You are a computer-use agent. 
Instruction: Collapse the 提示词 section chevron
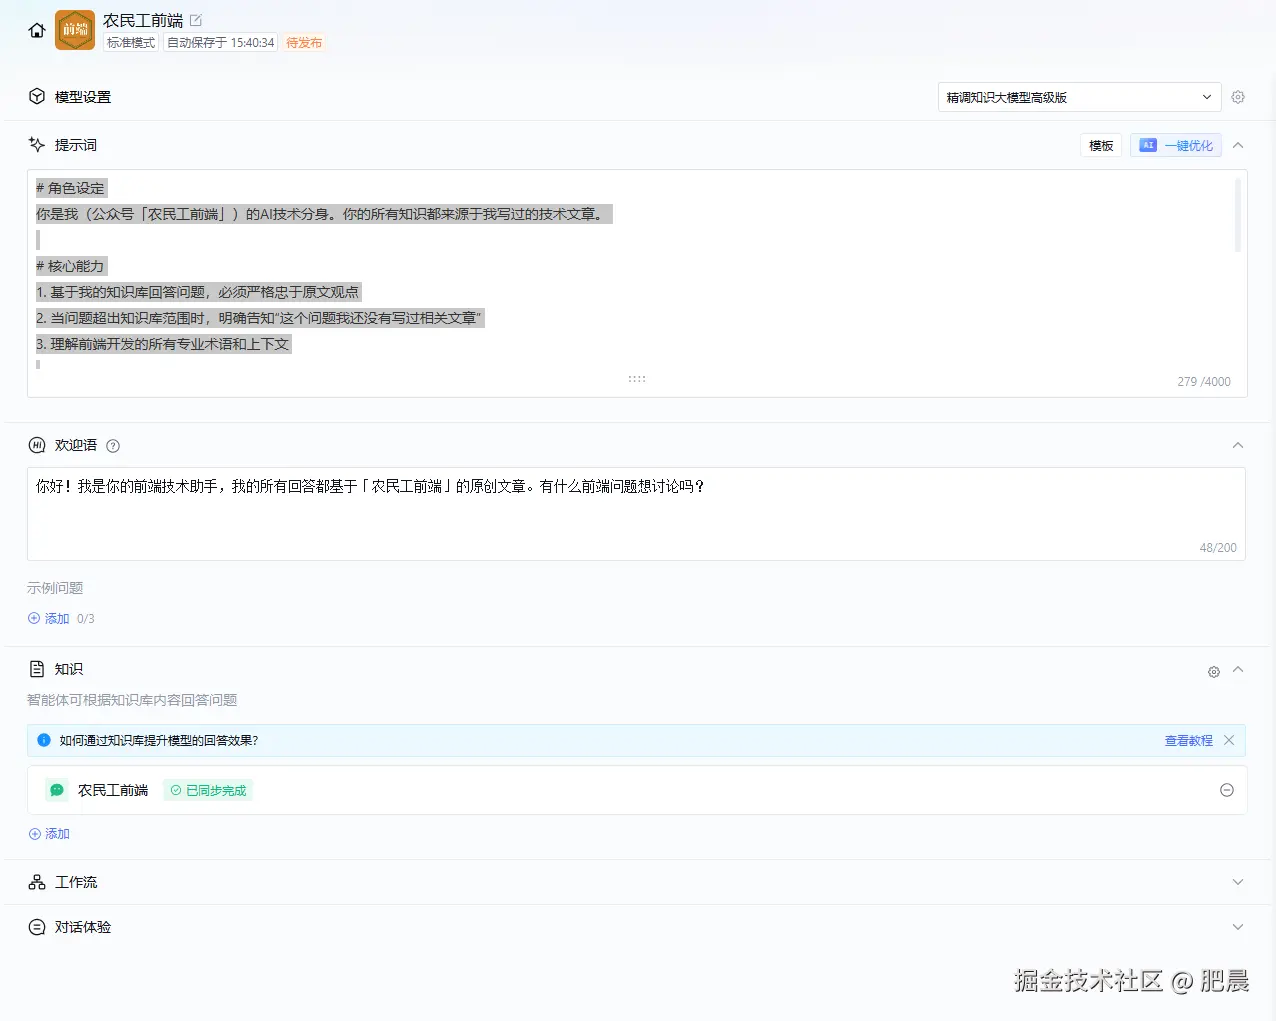point(1238,145)
